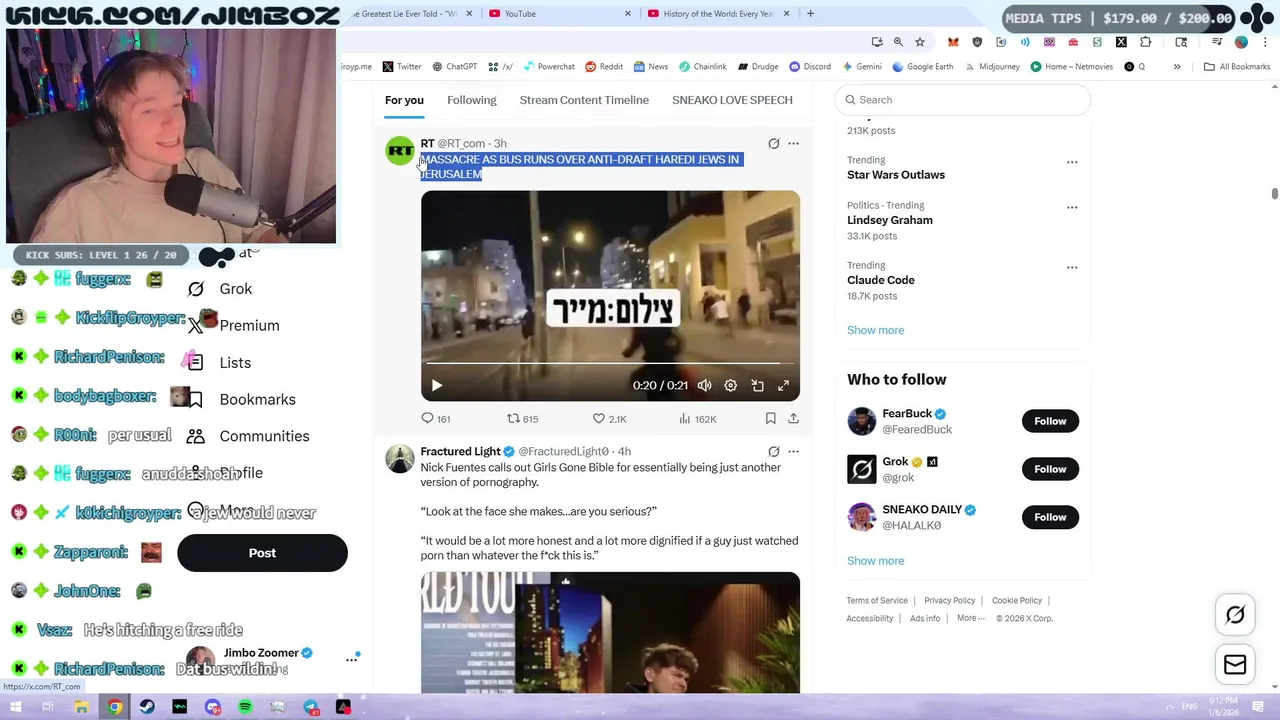Switch to the YouTube browser tab
This screenshot has height=720, width=1280.
coord(559,13)
